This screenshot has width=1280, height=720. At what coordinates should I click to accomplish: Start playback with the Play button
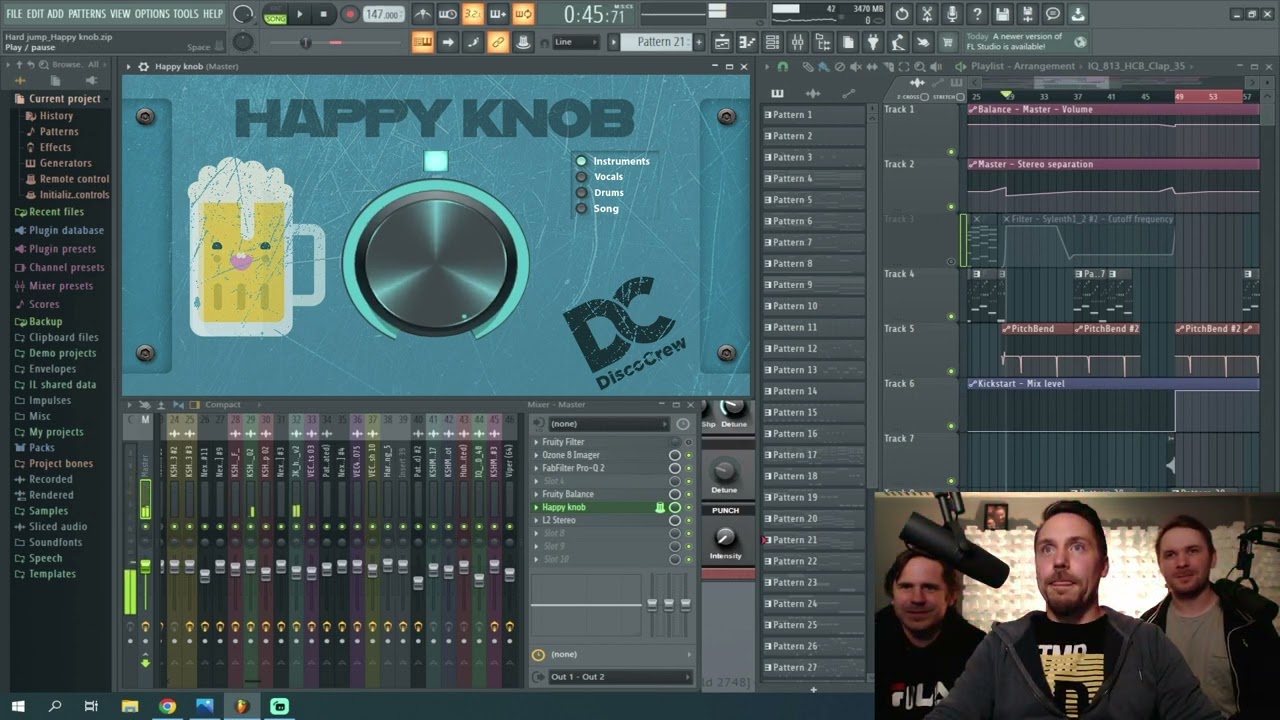(x=299, y=14)
